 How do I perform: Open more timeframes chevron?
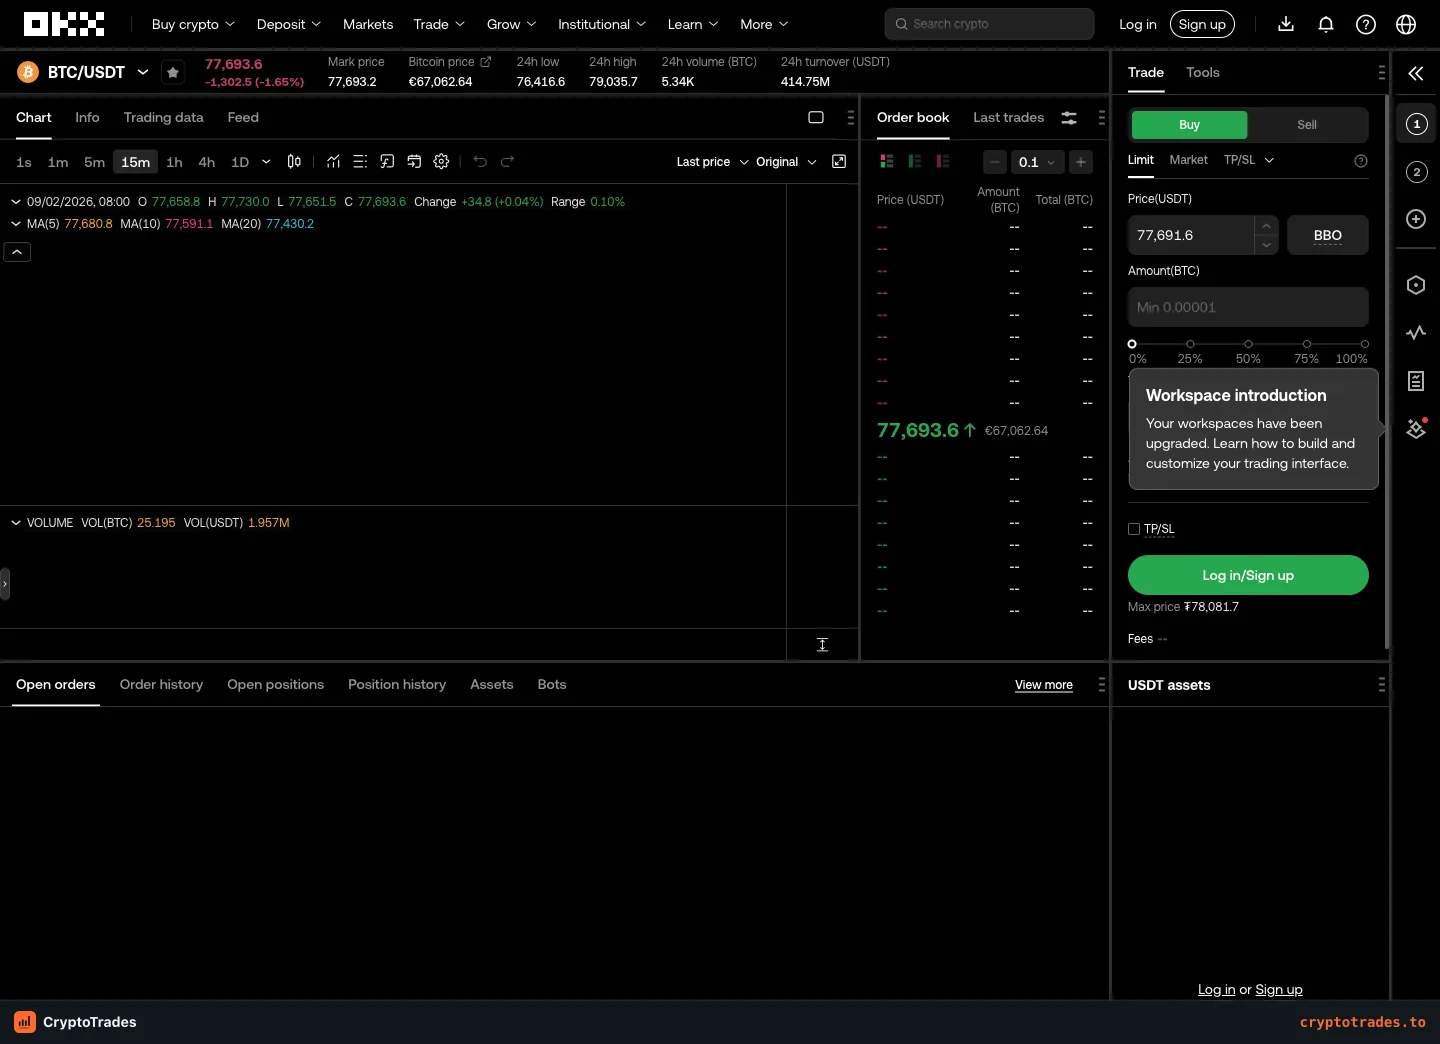tap(266, 162)
